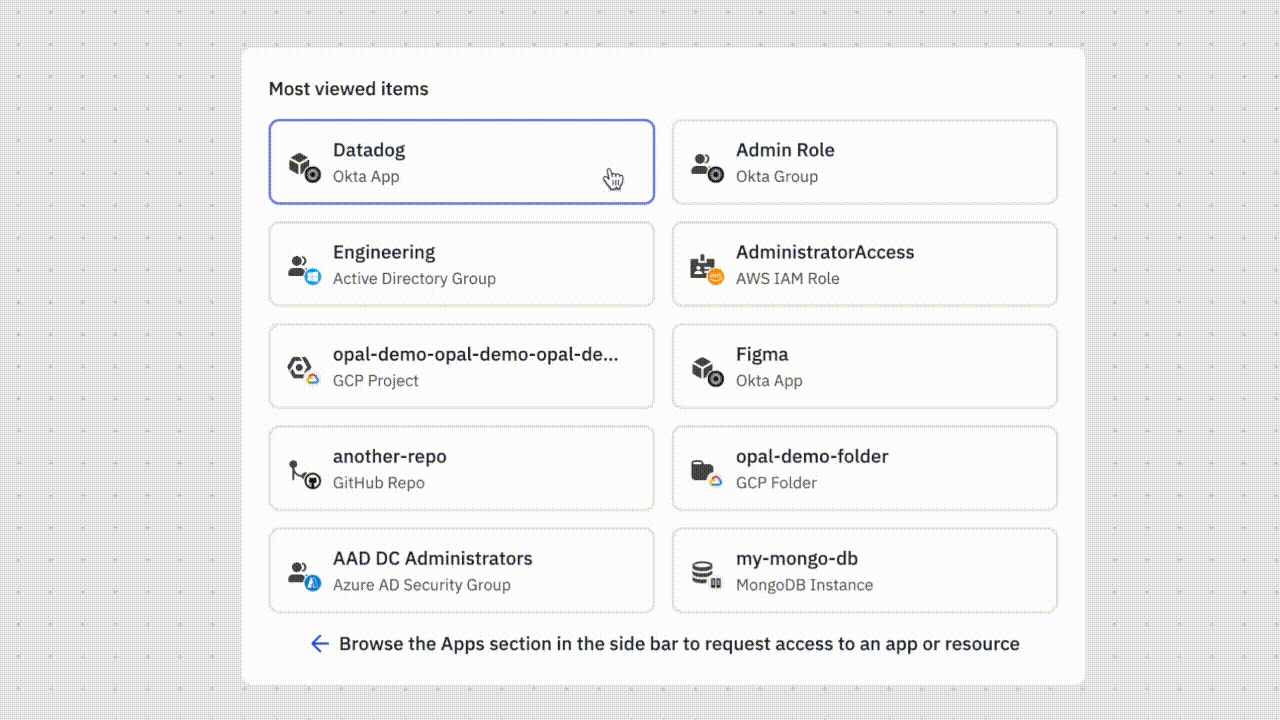Click the Engineering Active Directory group icon
This screenshot has height=720, width=1280.
click(304, 268)
